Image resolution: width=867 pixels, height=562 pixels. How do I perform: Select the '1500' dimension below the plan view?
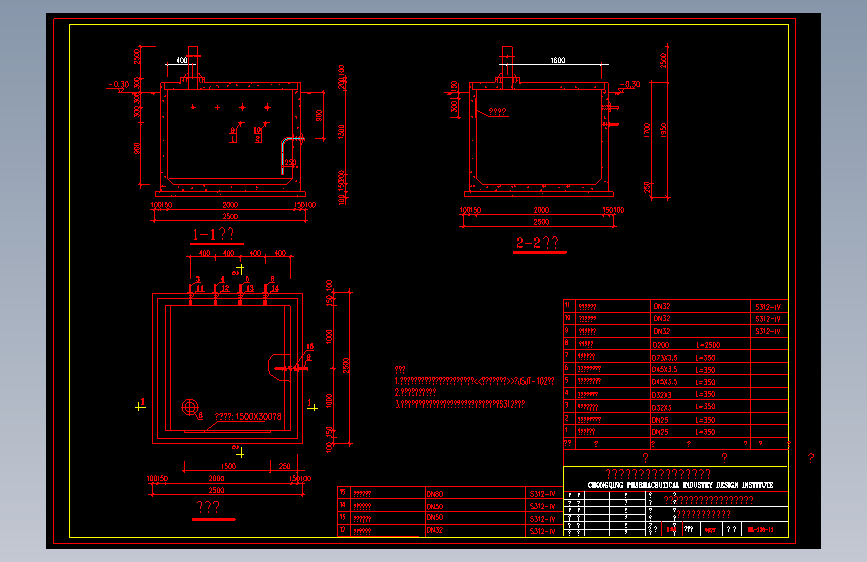228,466
